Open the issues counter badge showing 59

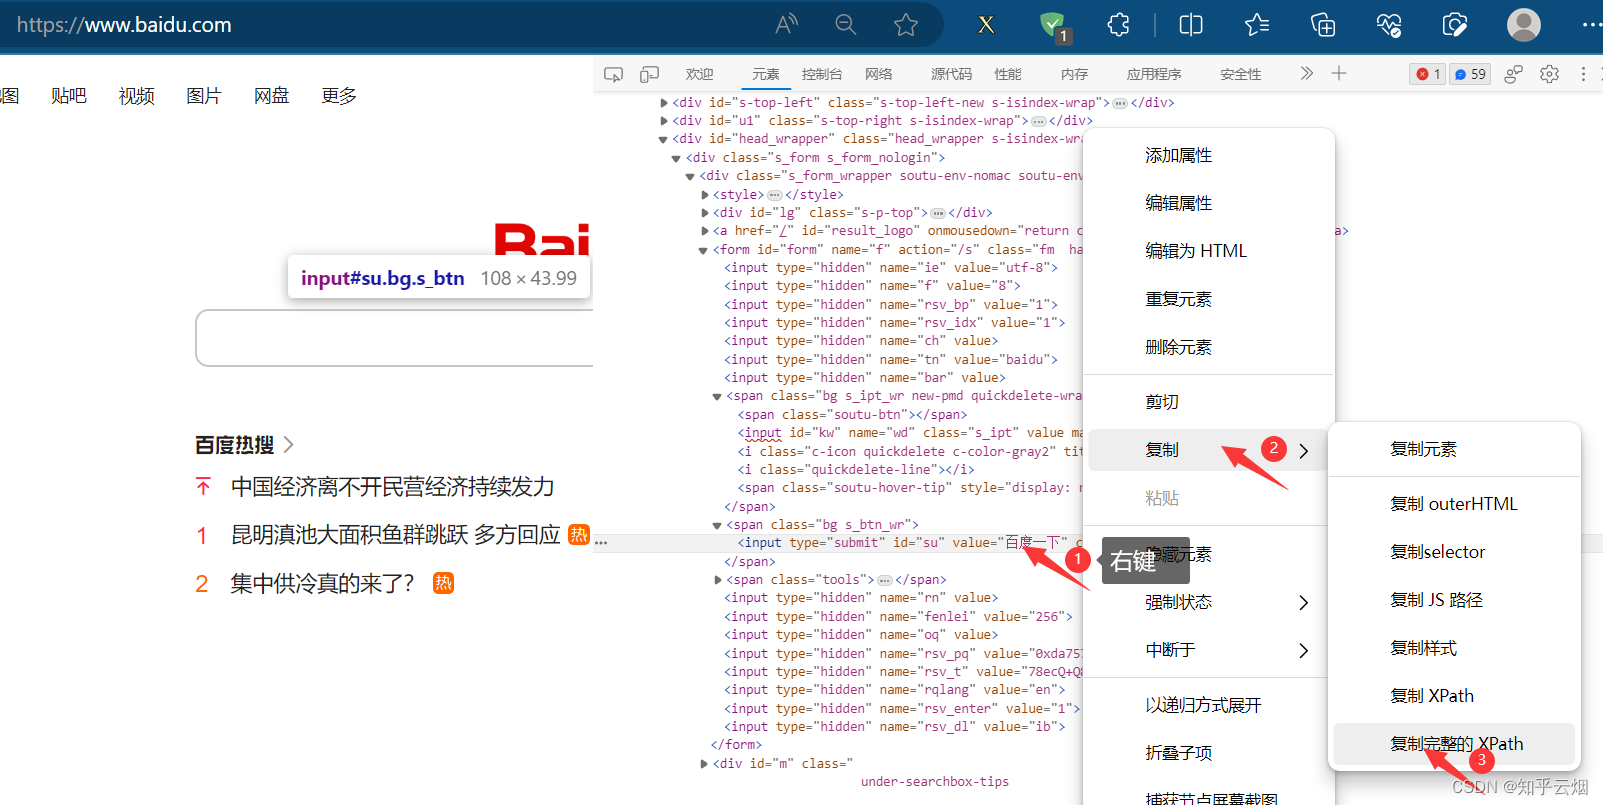coord(1470,74)
